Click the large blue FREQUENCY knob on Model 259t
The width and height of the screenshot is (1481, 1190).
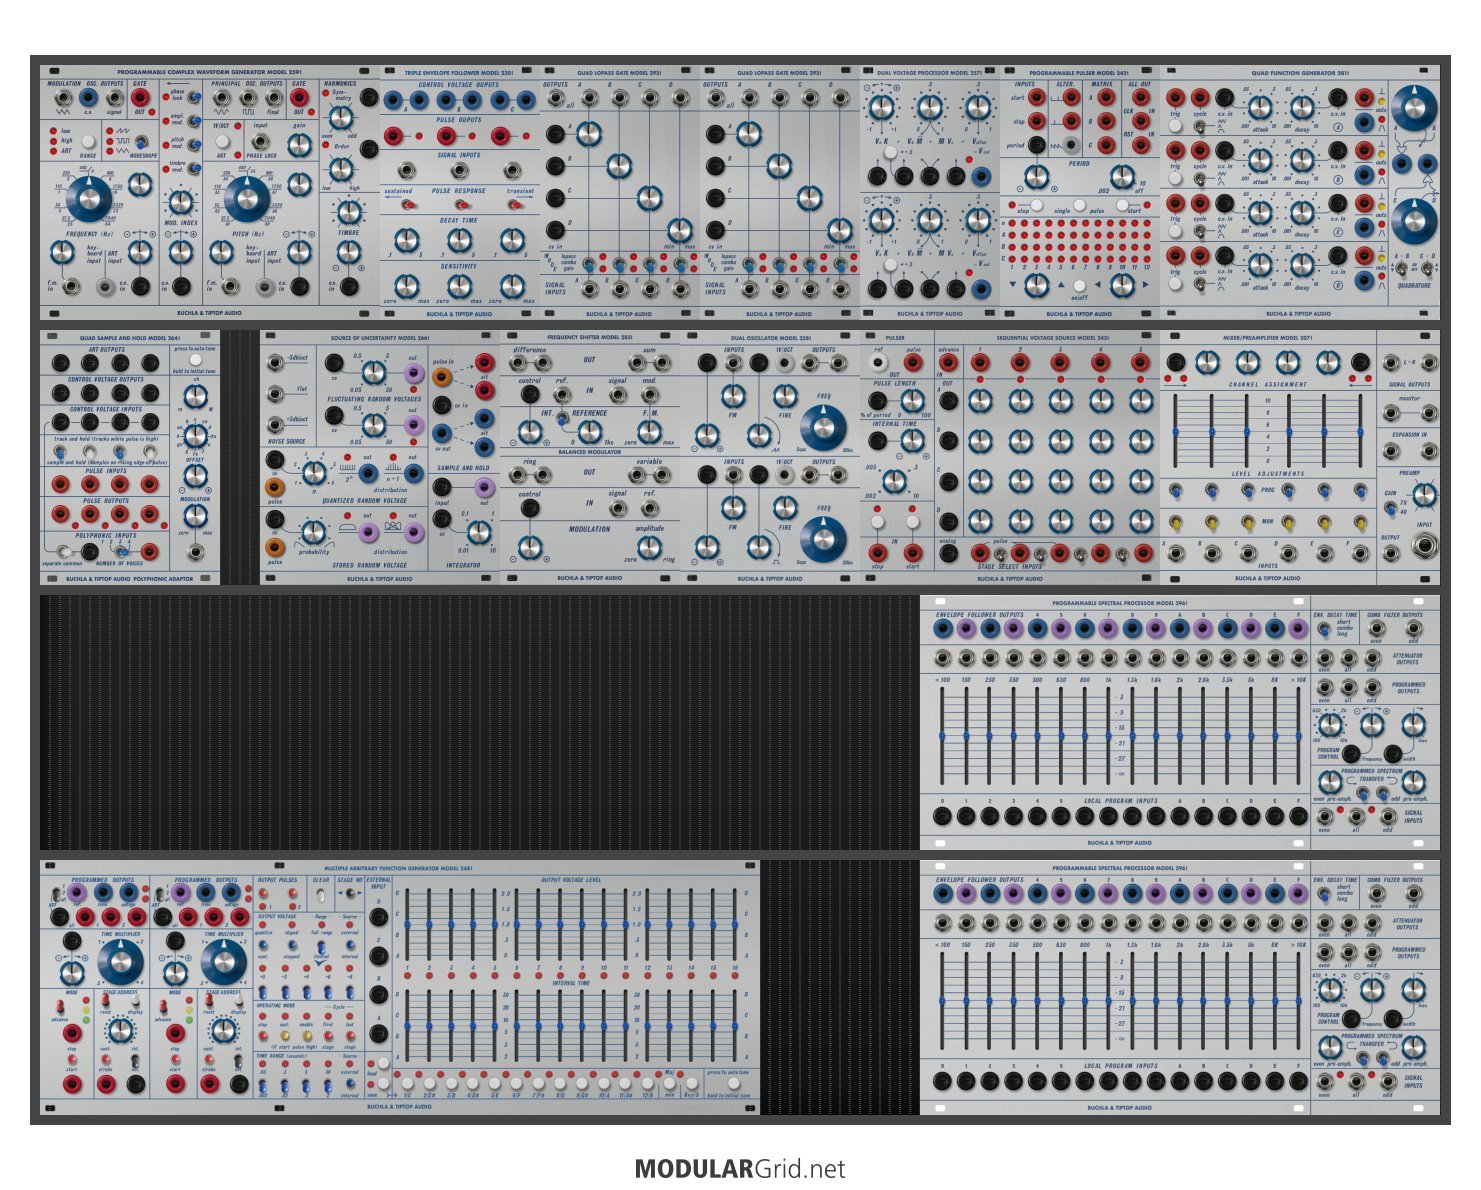coord(90,199)
